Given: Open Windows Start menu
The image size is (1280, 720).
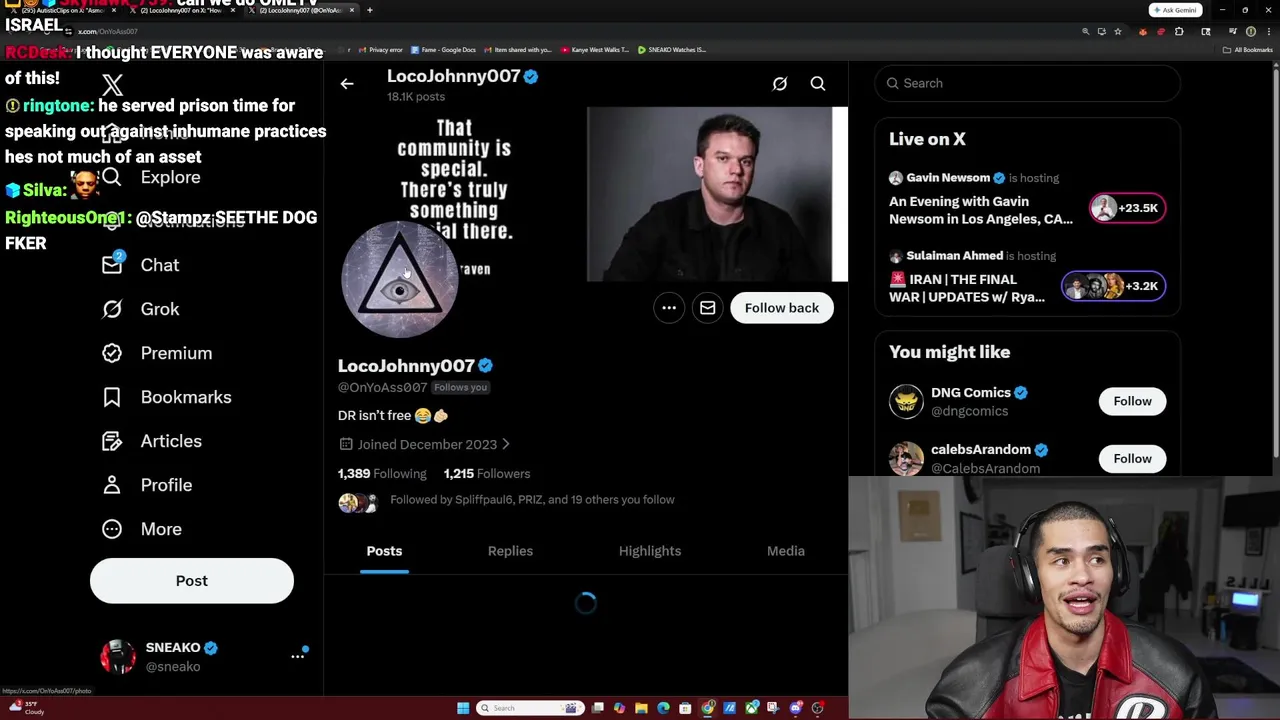Looking at the screenshot, I should tap(463, 708).
